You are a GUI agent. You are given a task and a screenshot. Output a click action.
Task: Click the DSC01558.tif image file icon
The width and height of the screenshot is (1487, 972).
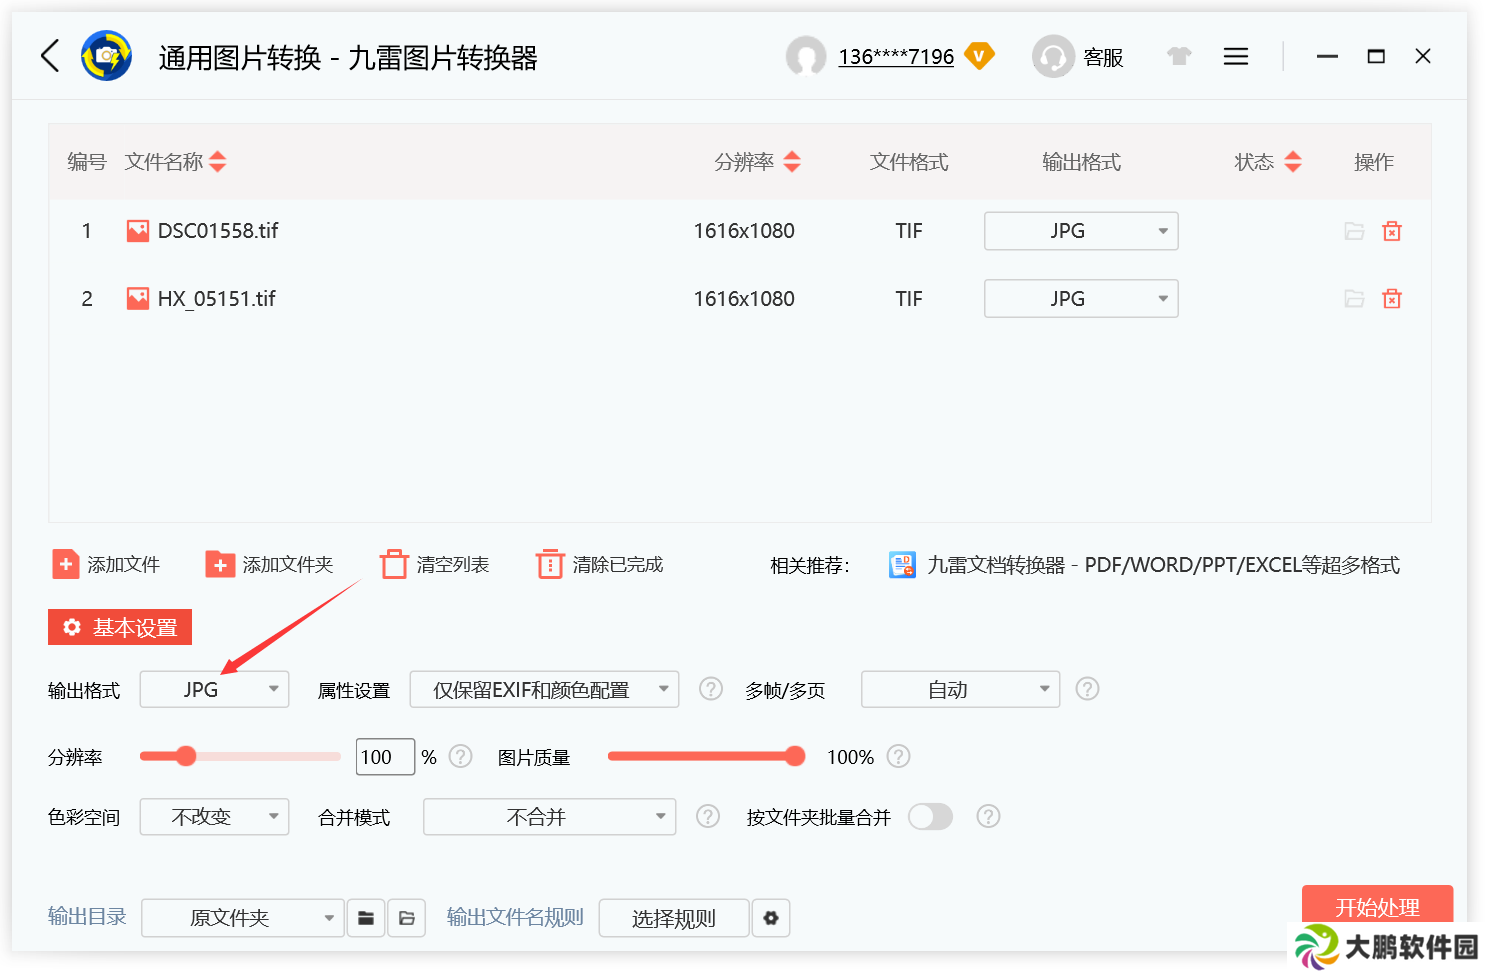pyautogui.click(x=138, y=231)
